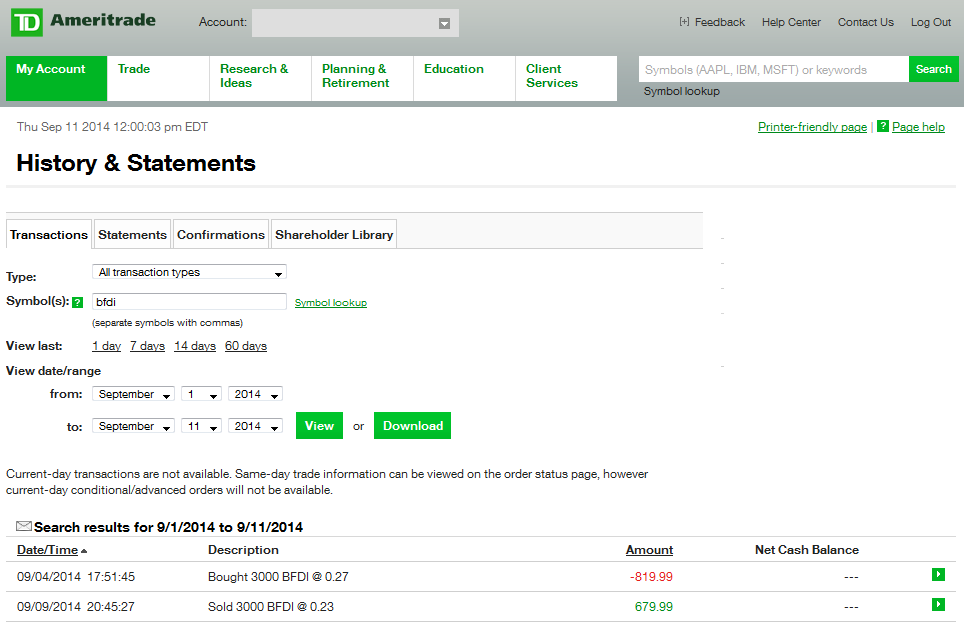This screenshot has height=625, width=964.
Task: Click the green View button
Action: point(319,425)
